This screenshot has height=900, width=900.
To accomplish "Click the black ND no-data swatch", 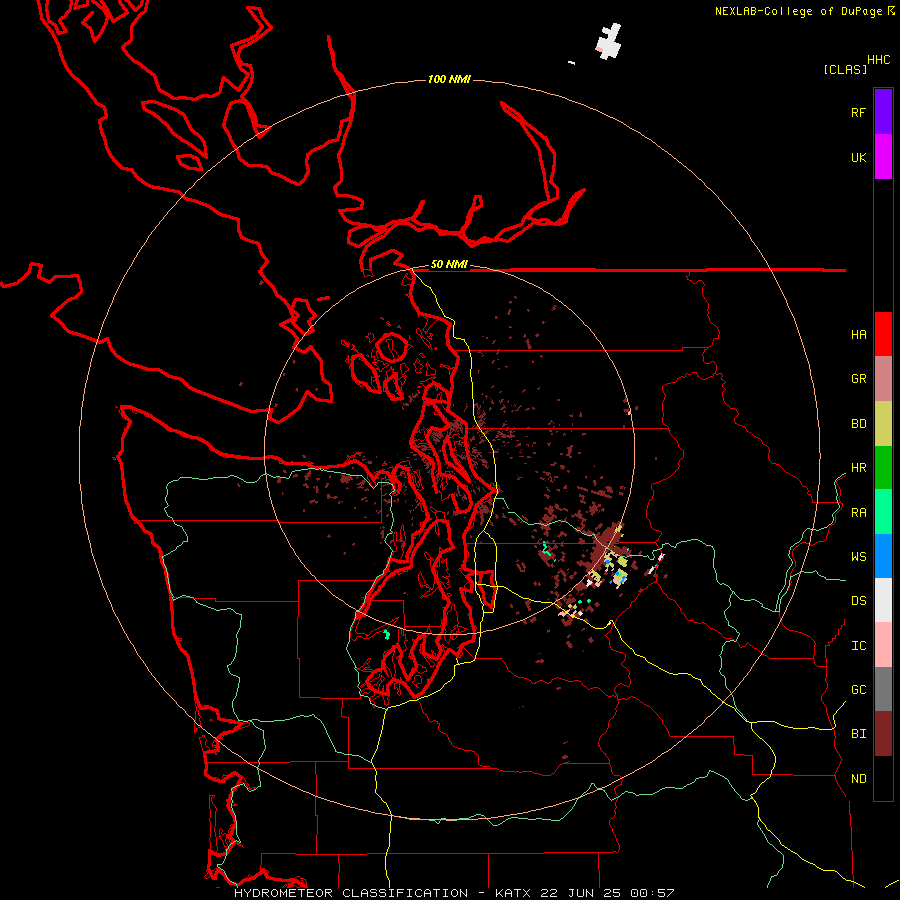I will pos(883,778).
